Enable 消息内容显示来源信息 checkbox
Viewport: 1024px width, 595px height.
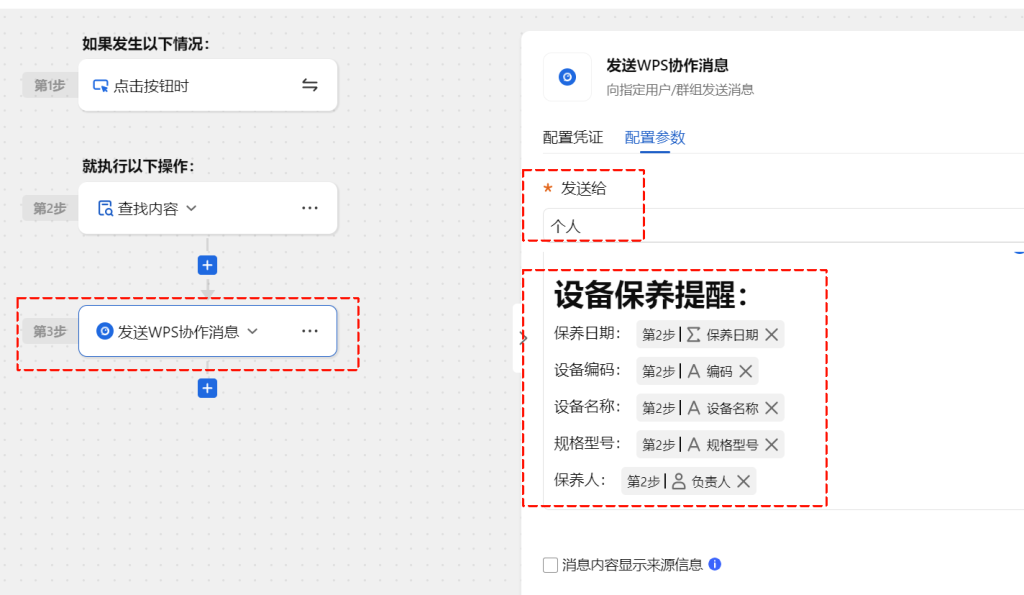[551, 565]
